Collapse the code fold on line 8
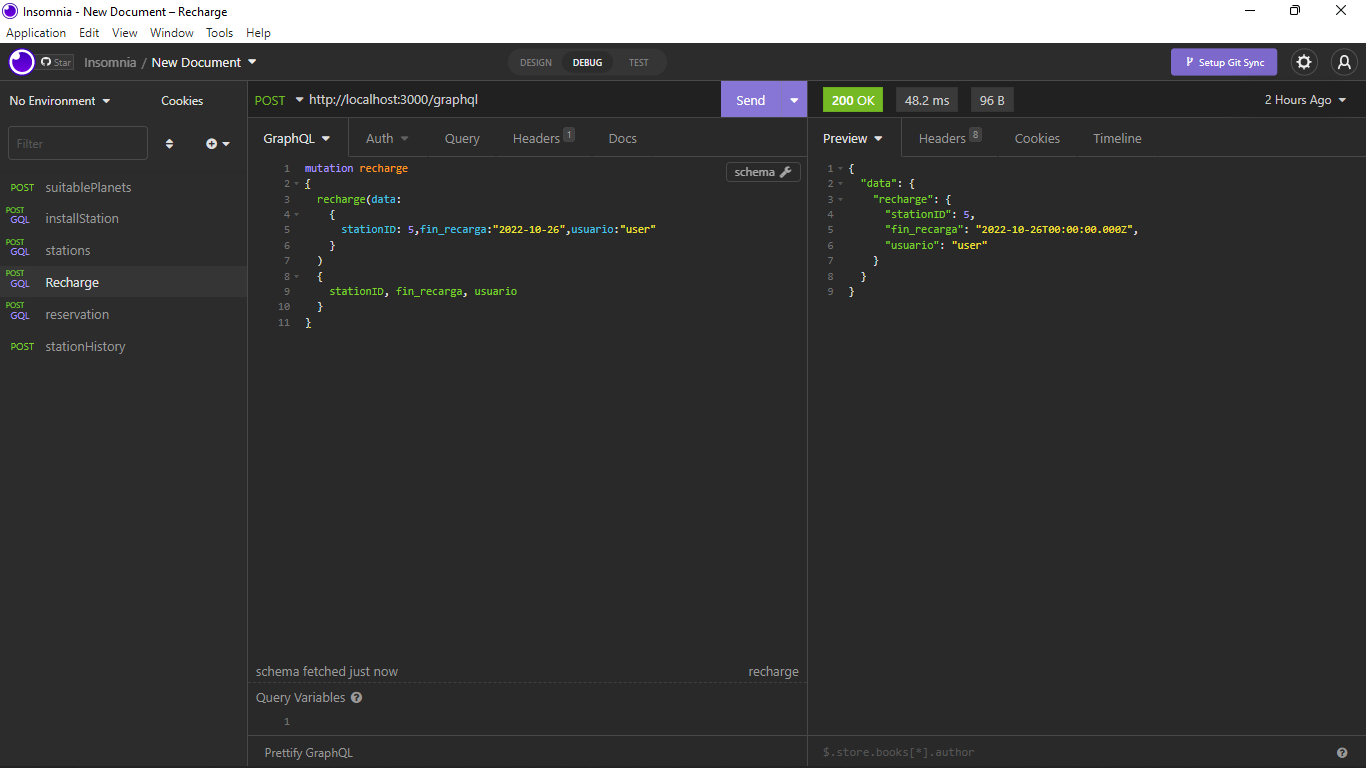1366x768 pixels. coord(296,276)
